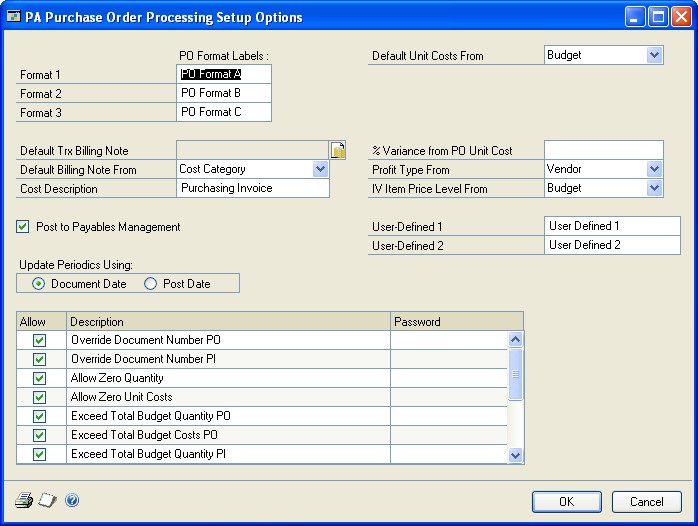Click the Format 2 field with PO Format B
698x526 pixels.
pos(224,93)
